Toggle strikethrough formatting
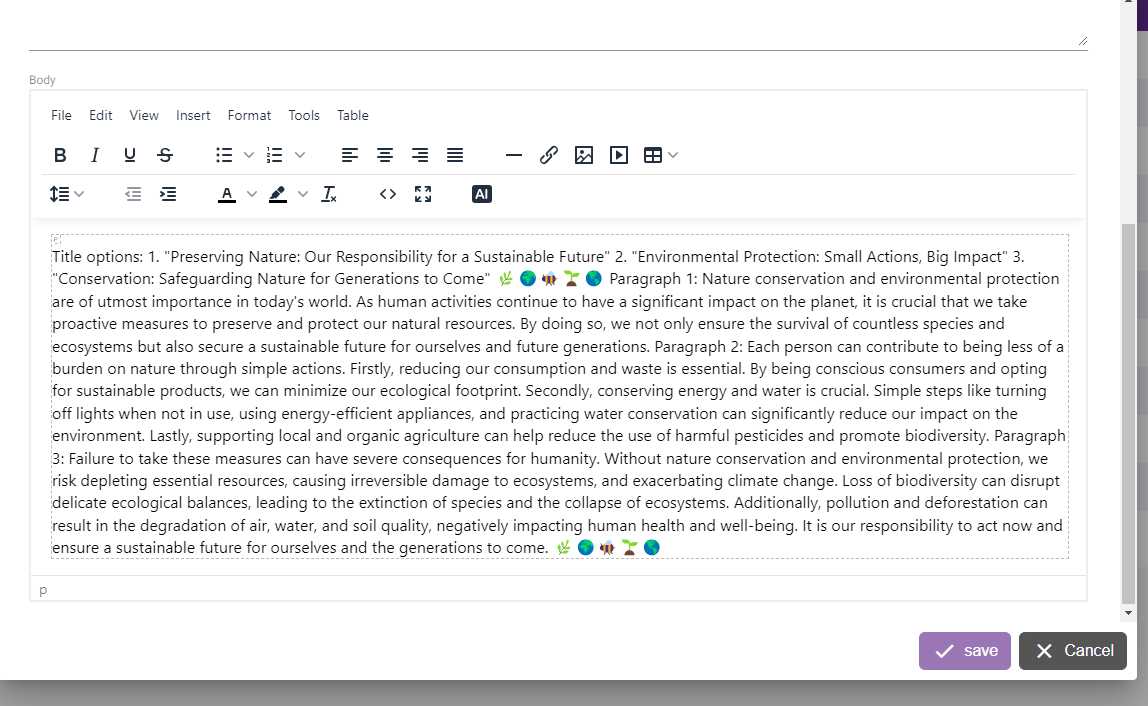 point(165,155)
